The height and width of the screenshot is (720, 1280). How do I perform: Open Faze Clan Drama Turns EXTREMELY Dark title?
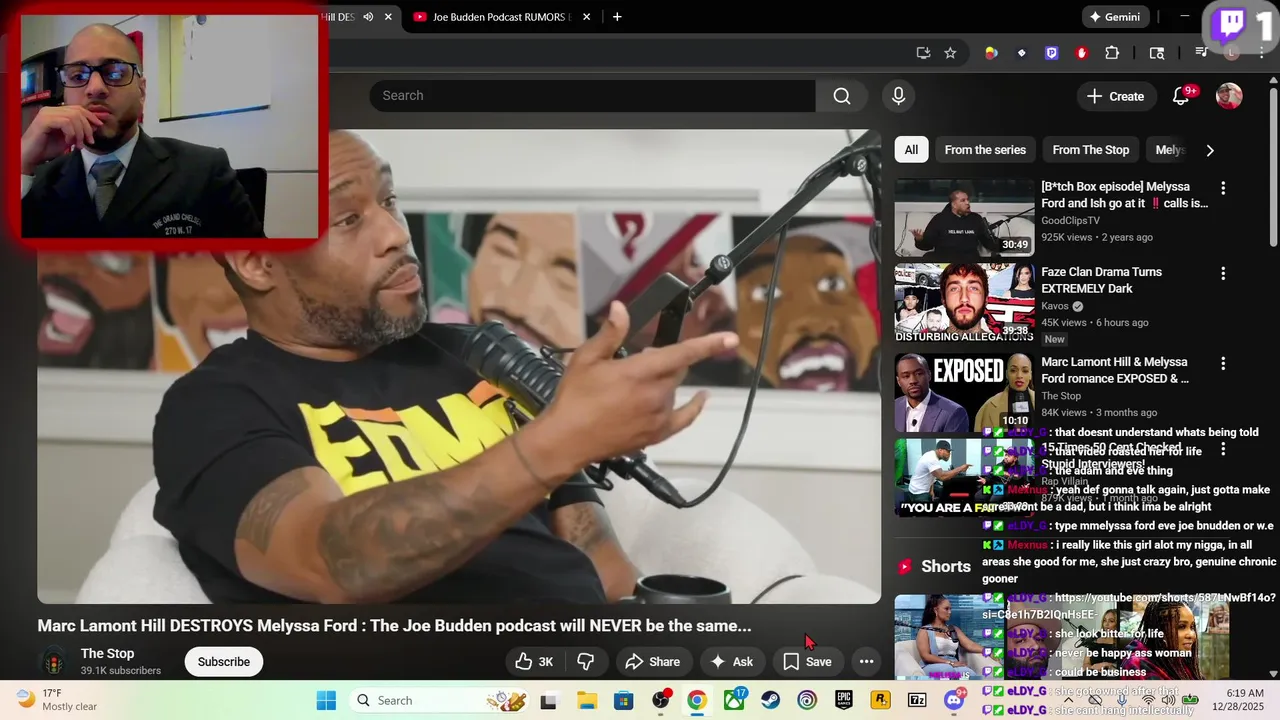[x=1101, y=280]
